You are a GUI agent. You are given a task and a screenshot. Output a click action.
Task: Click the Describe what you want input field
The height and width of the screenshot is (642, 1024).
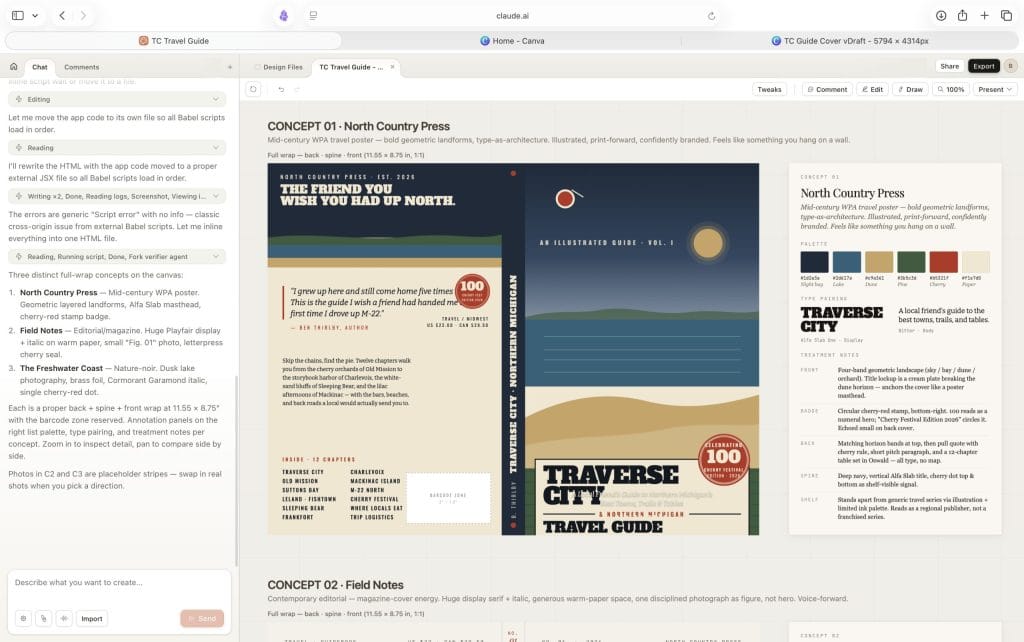click(118, 582)
